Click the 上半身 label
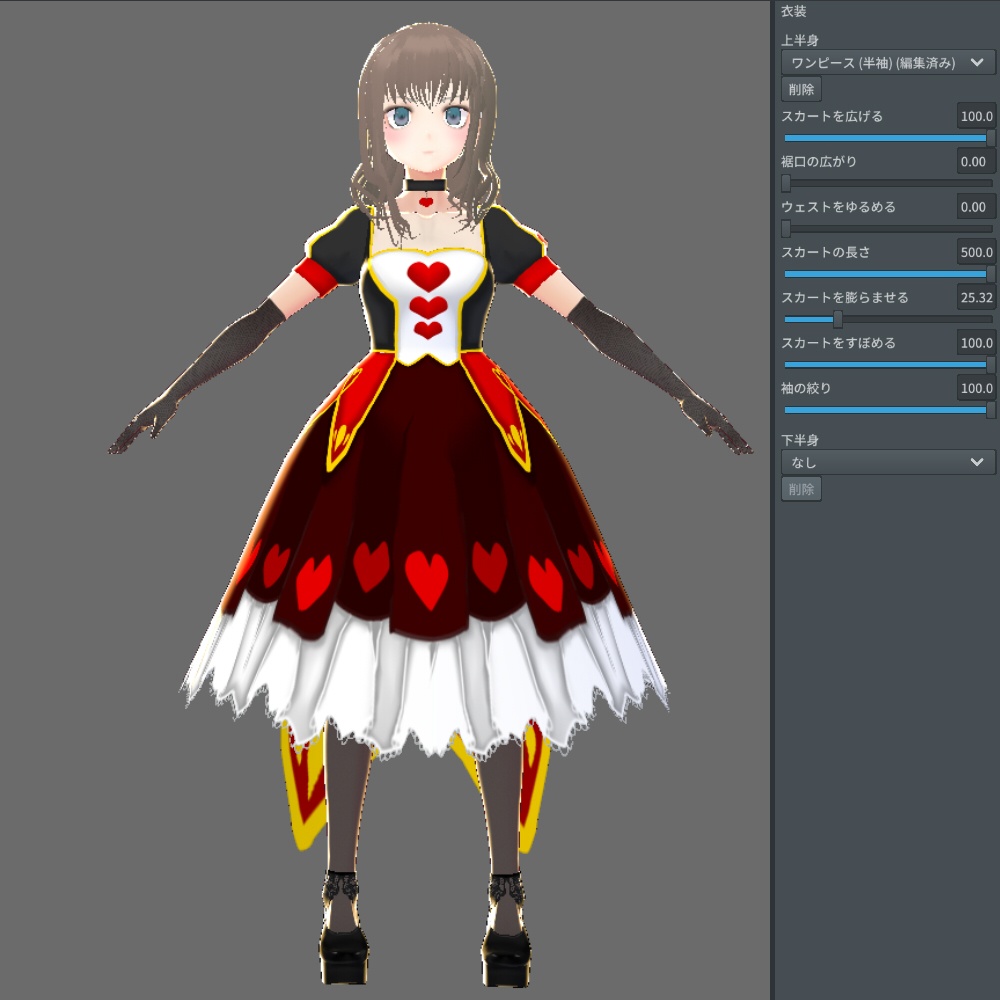 click(x=800, y=40)
